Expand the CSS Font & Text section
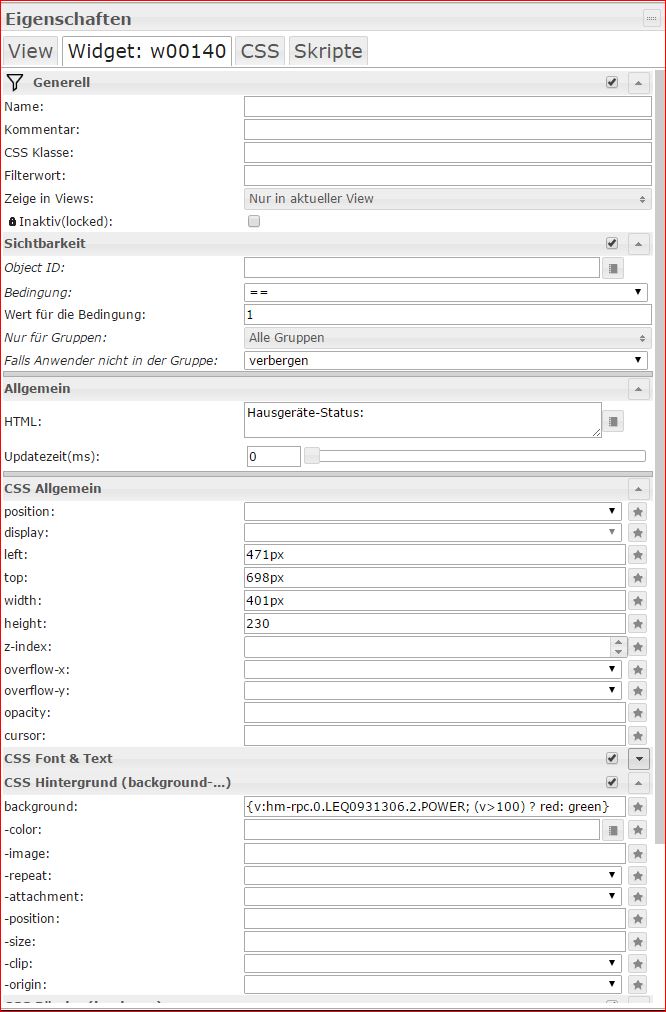The image size is (666, 1012). point(639,758)
